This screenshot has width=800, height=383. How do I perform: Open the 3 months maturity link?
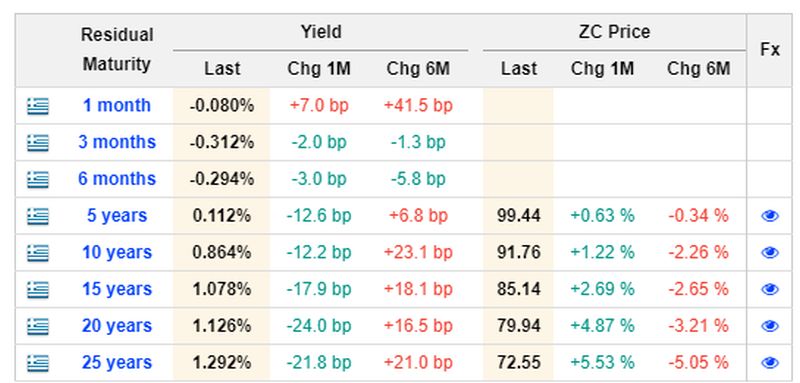117,142
